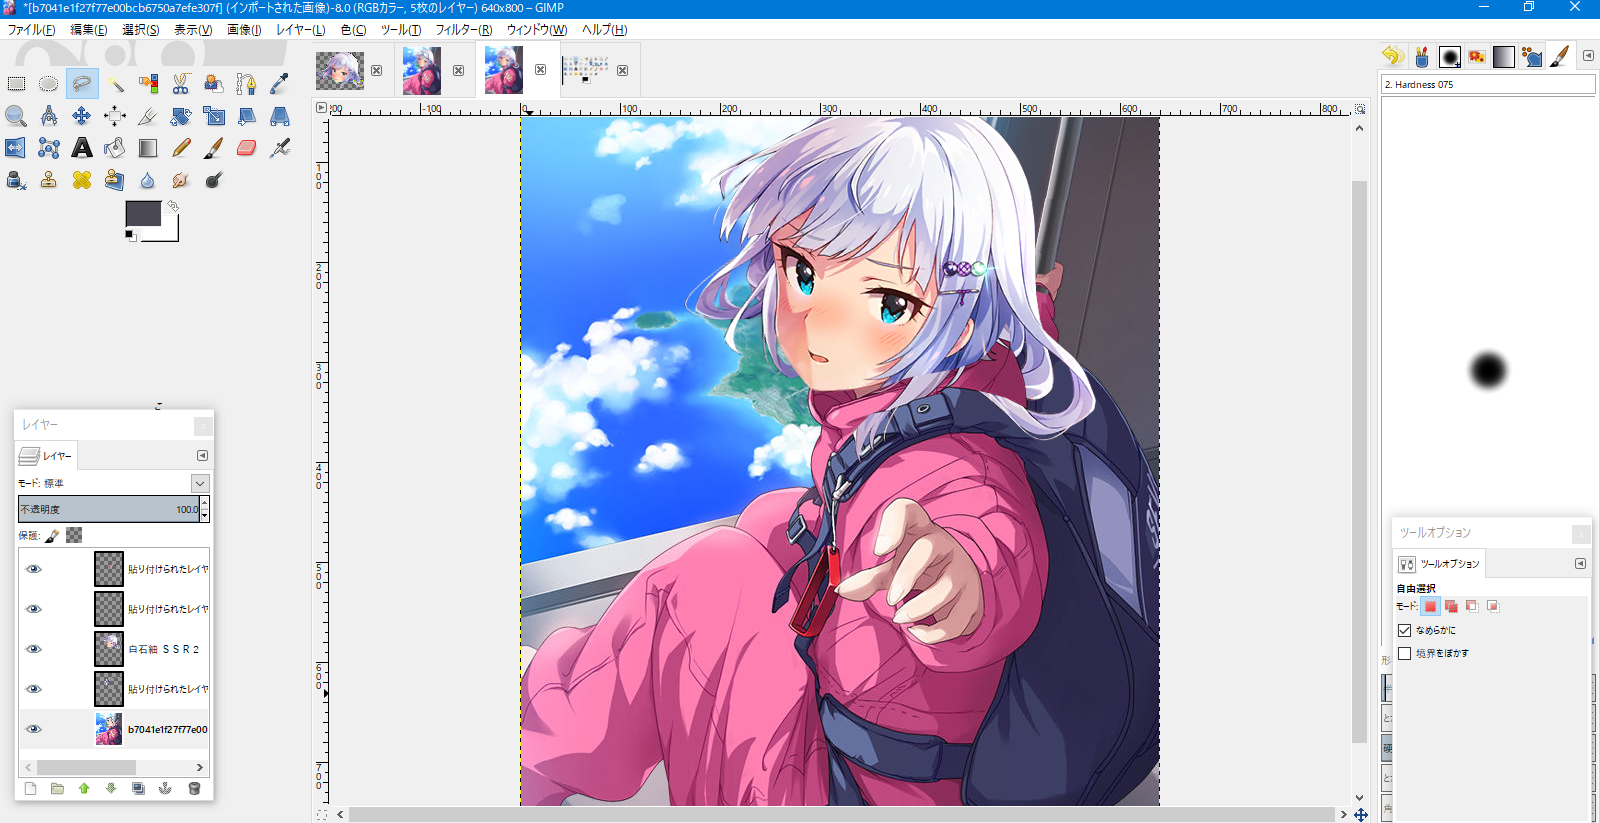Select the Blend gradient tool
The width and height of the screenshot is (1600, 823).
click(x=148, y=148)
